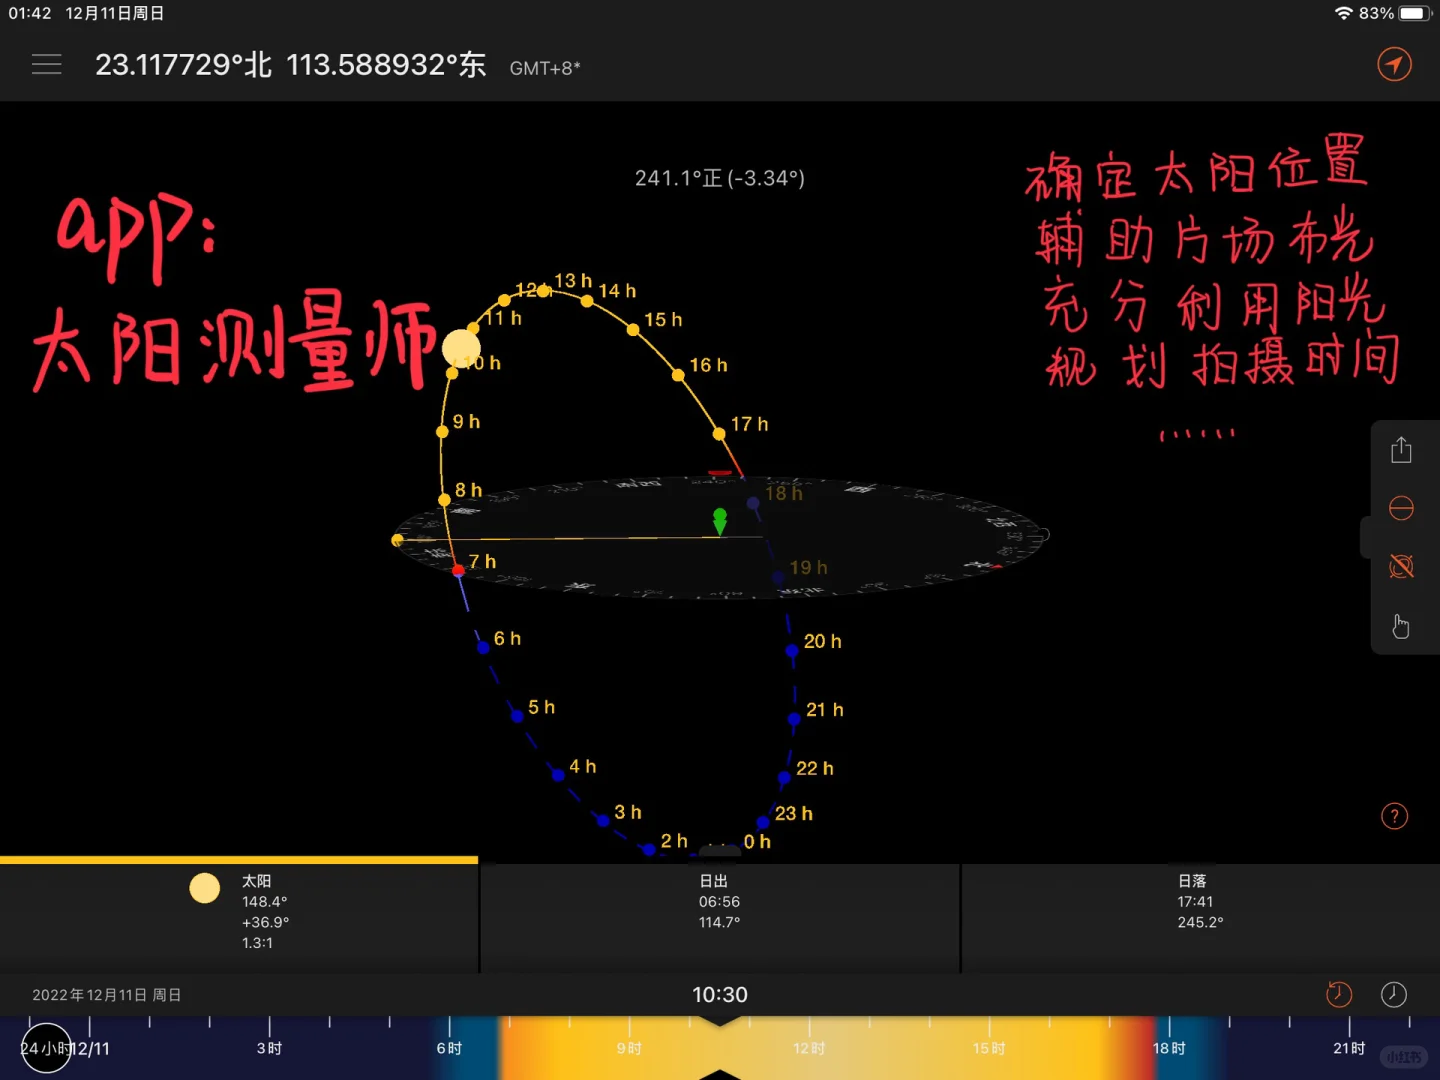Open the hamburger menu
The image size is (1440, 1080).
[46, 64]
